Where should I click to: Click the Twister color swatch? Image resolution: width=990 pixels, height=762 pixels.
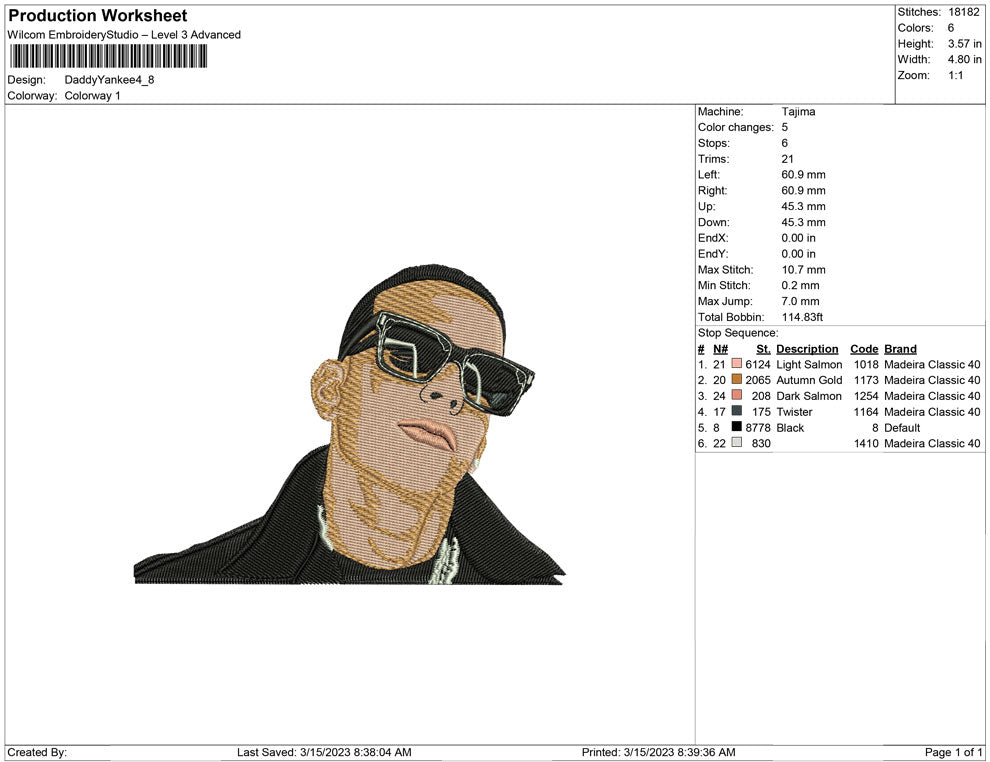pos(736,411)
